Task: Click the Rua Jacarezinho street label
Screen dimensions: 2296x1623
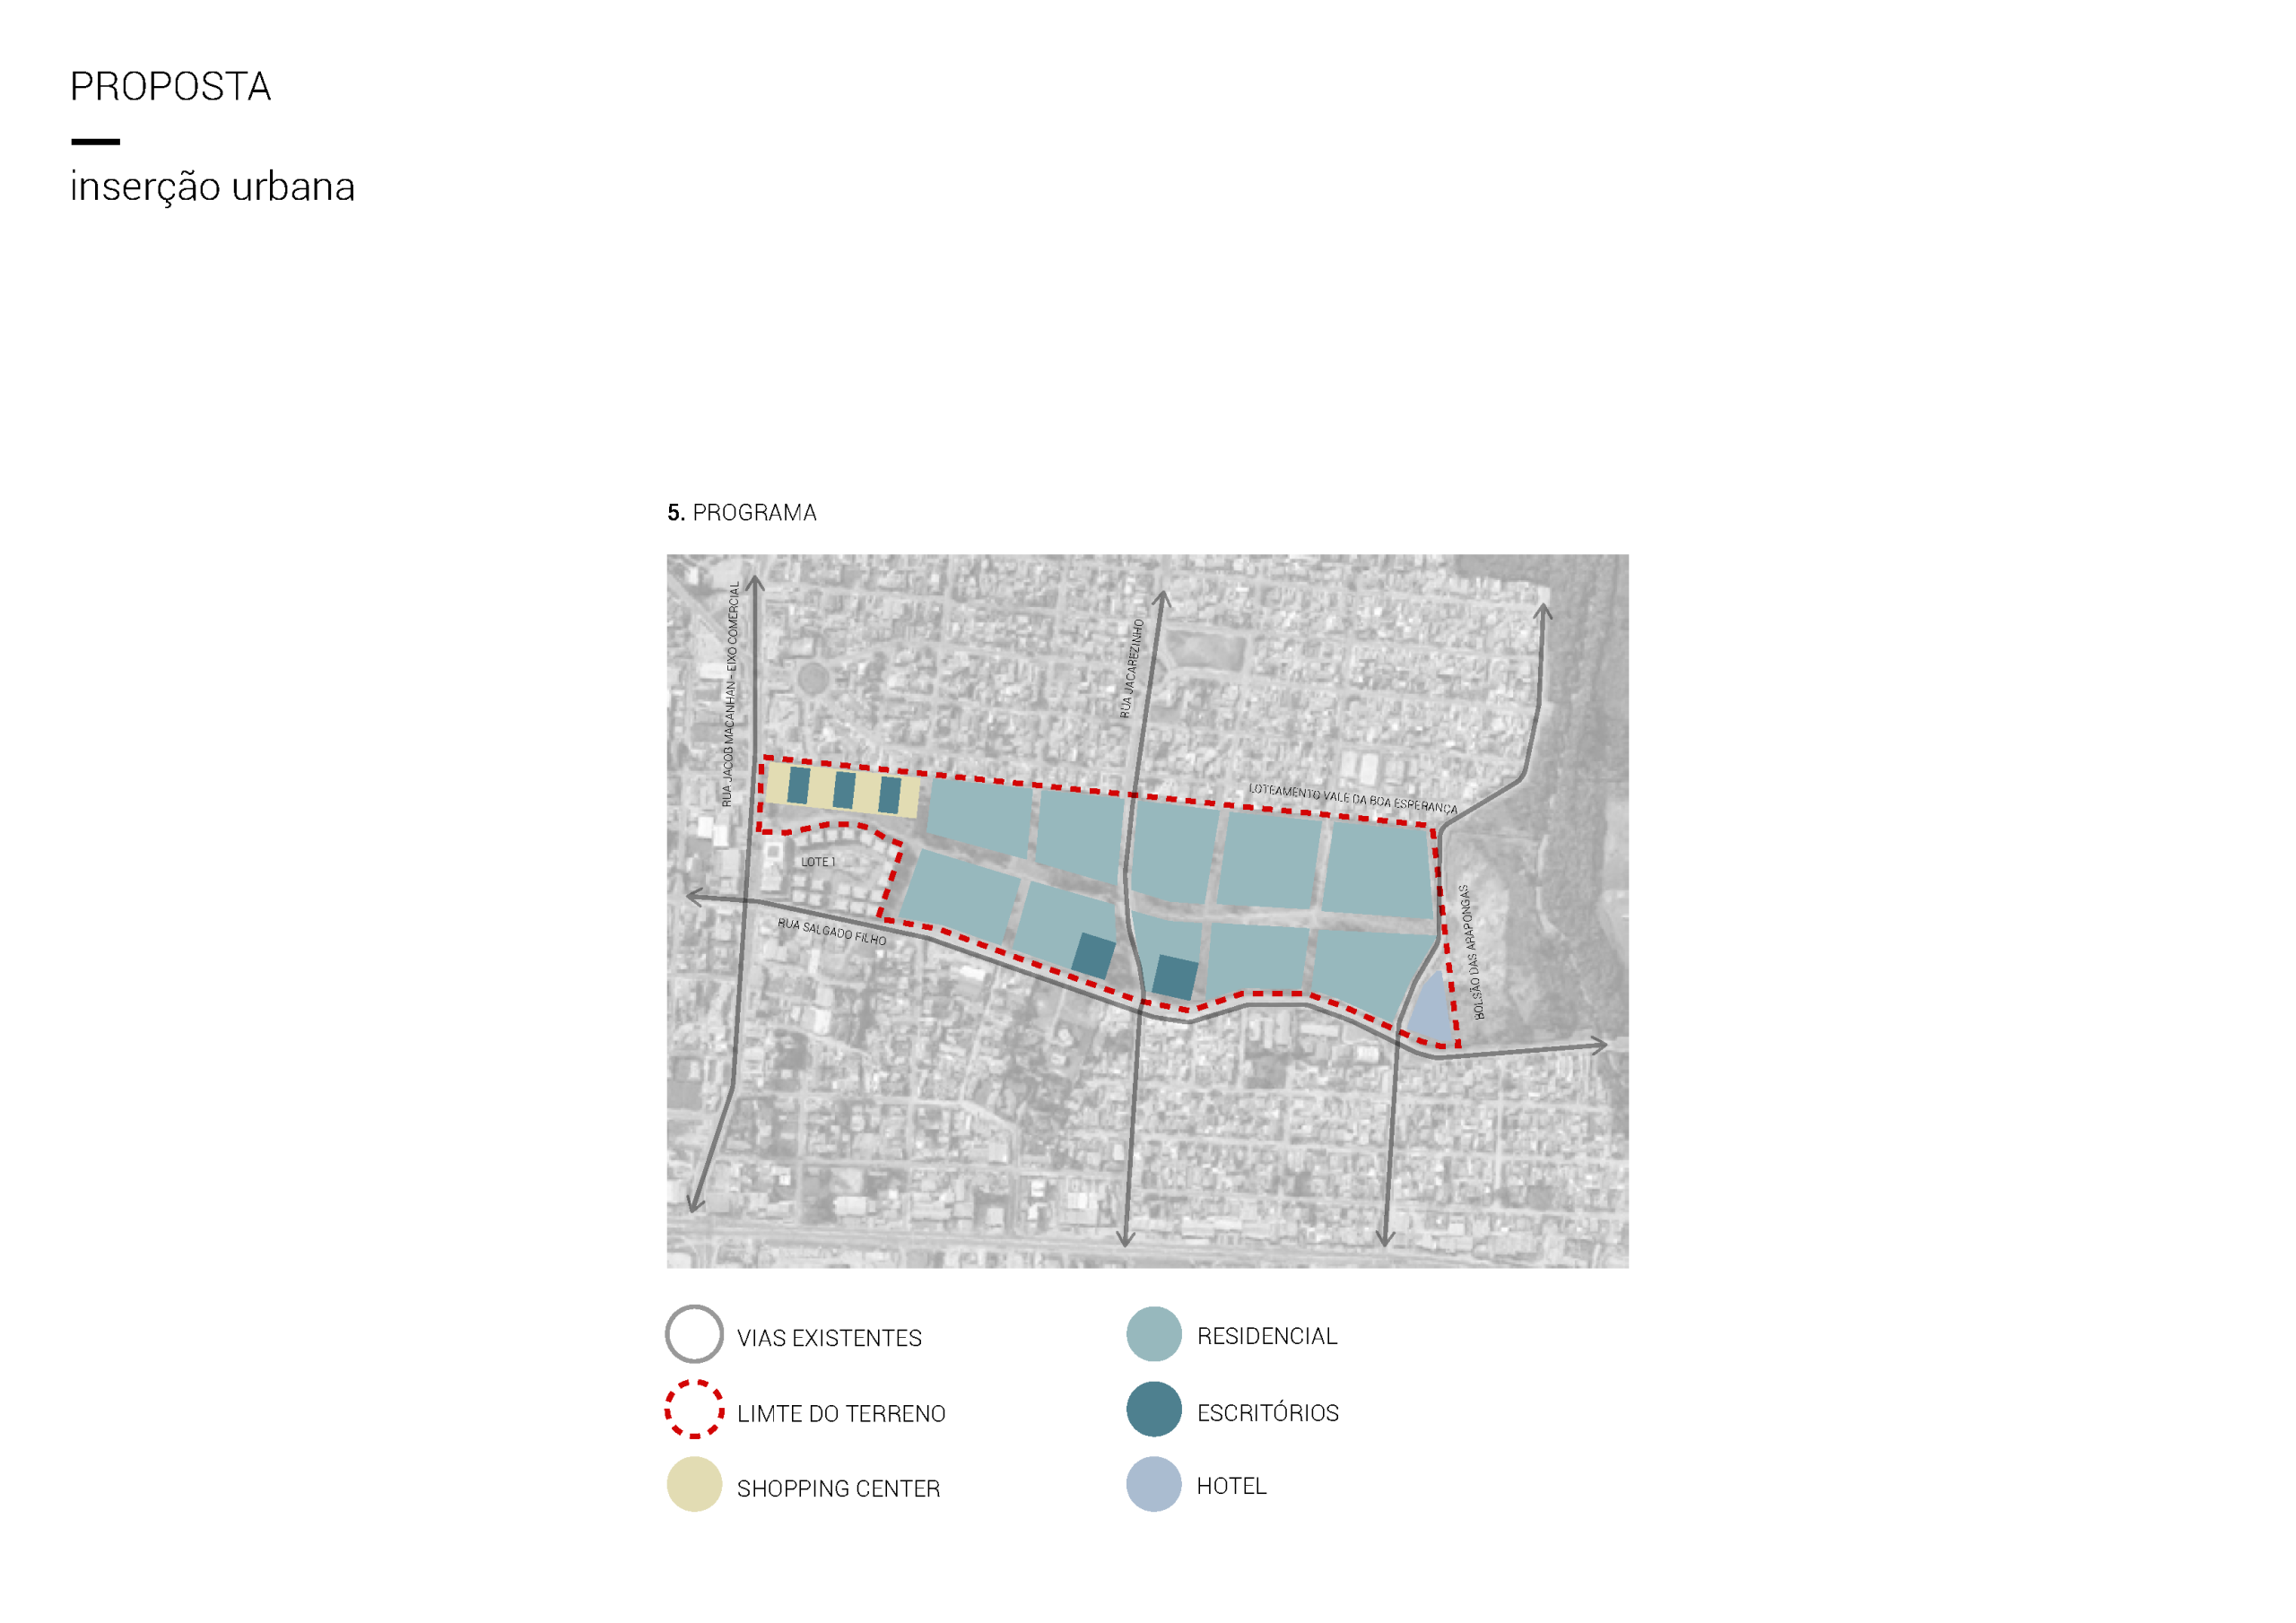Action: 1131,668
